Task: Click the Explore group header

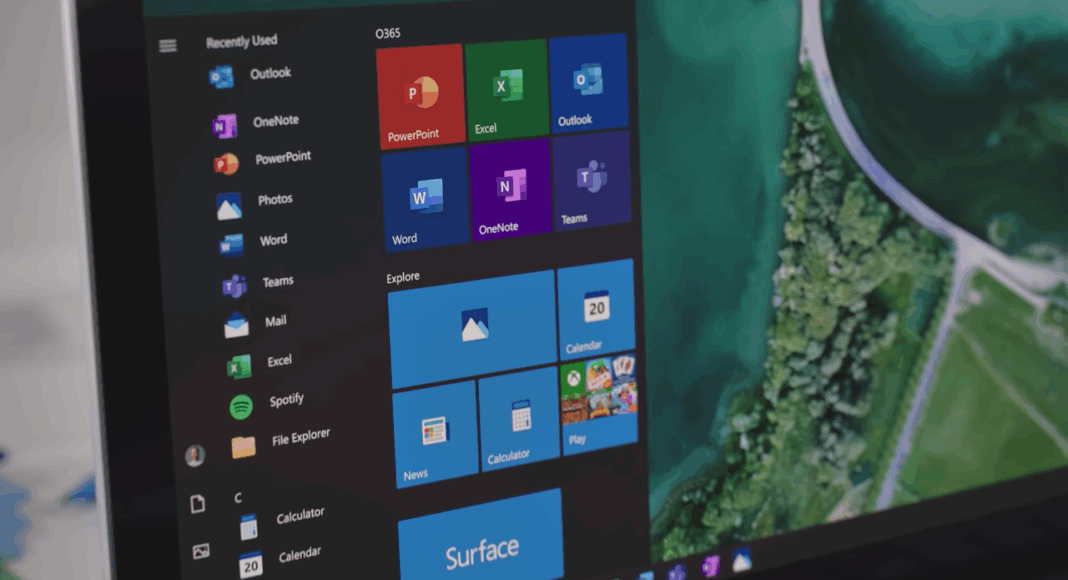Action: click(x=403, y=277)
